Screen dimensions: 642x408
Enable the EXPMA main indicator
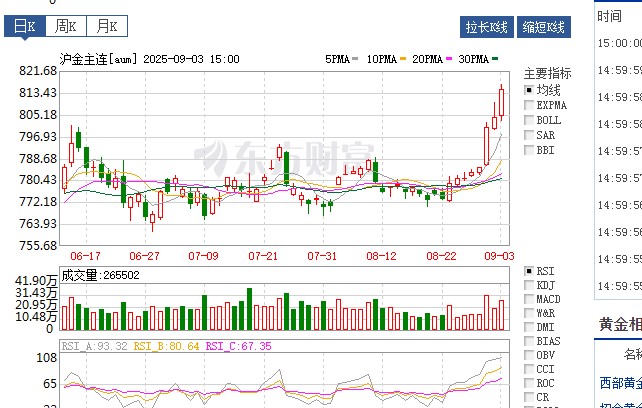[x=529, y=105]
